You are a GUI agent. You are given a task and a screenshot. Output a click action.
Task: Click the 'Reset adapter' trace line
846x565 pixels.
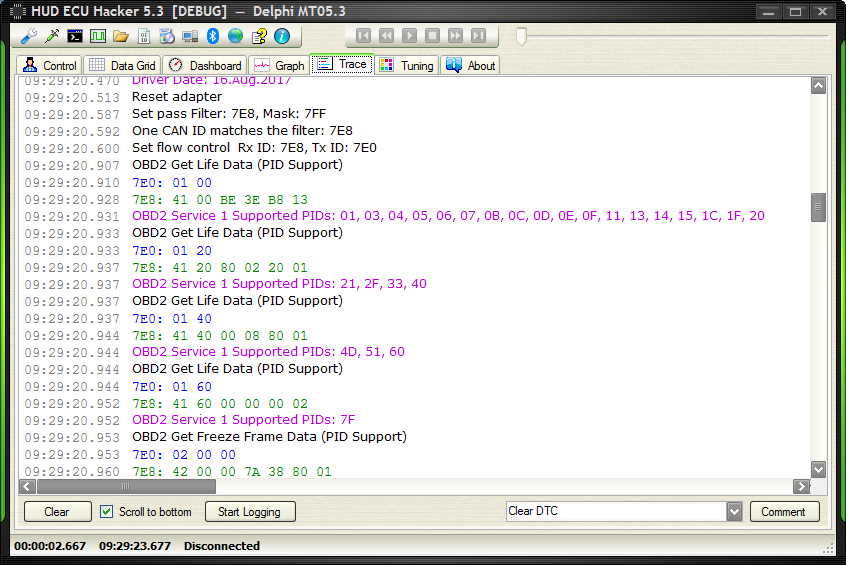pyautogui.click(x=177, y=97)
